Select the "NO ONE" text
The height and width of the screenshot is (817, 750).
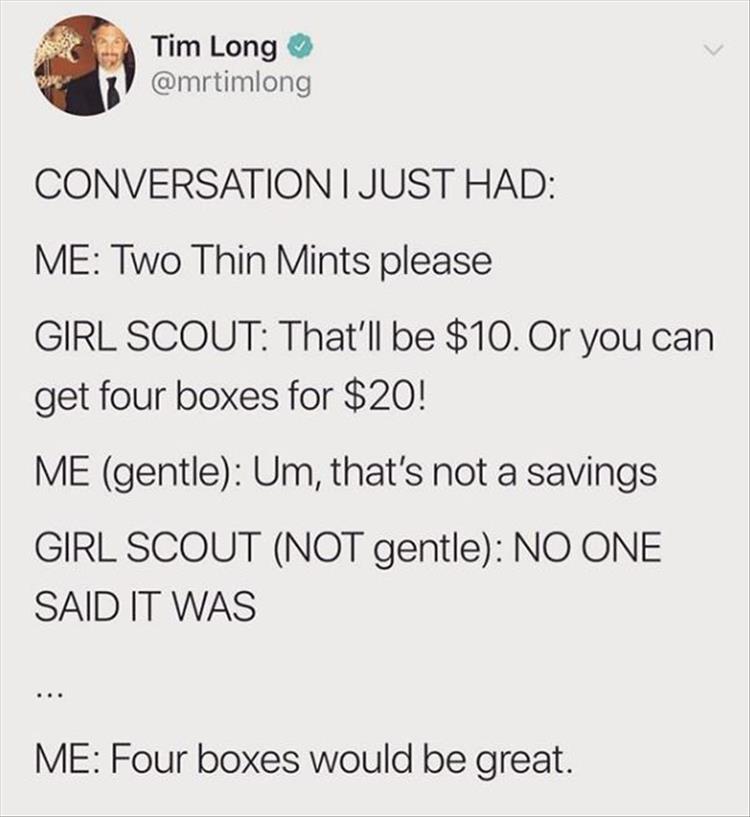point(588,548)
